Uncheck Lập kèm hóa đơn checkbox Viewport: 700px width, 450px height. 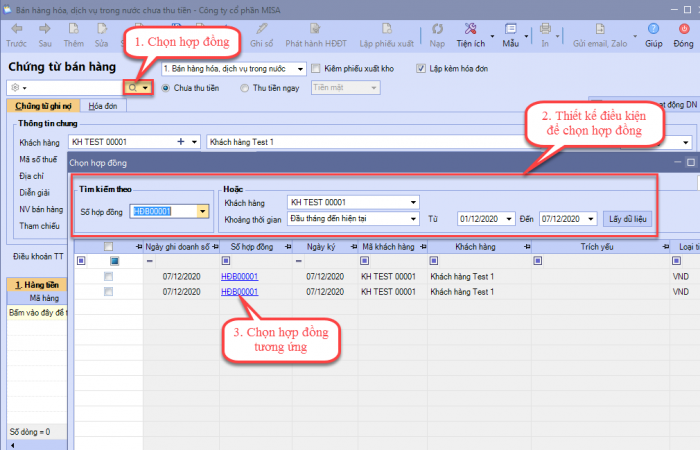click(x=421, y=69)
